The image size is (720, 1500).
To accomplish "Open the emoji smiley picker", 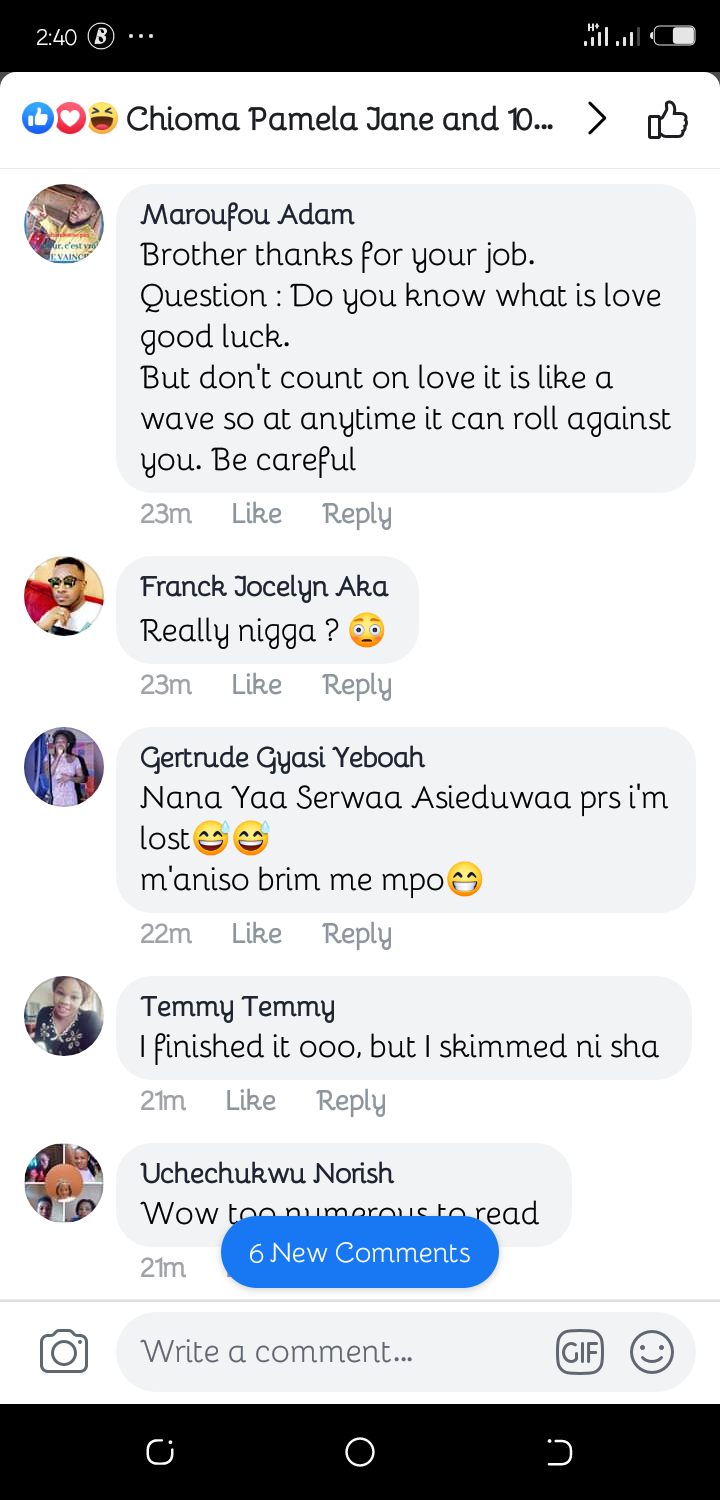I will (652, 1353).
